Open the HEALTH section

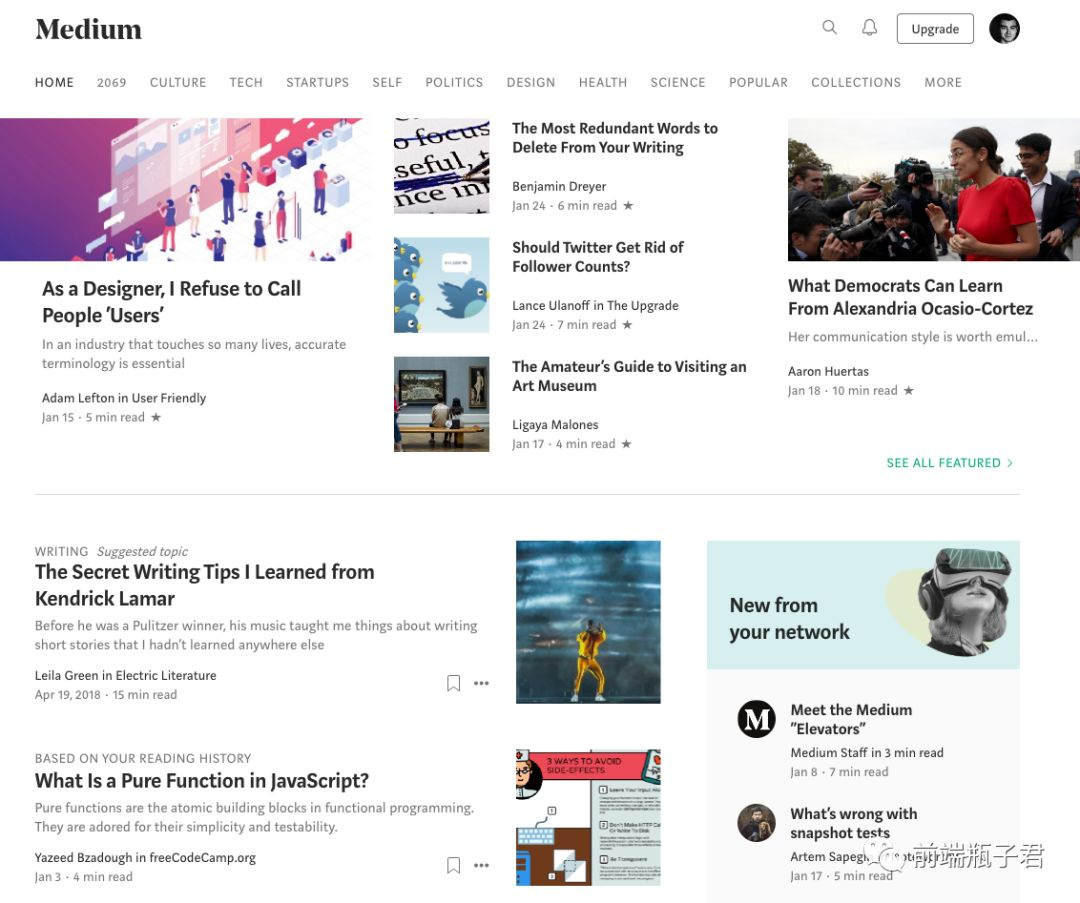click(x=603, y=83)
